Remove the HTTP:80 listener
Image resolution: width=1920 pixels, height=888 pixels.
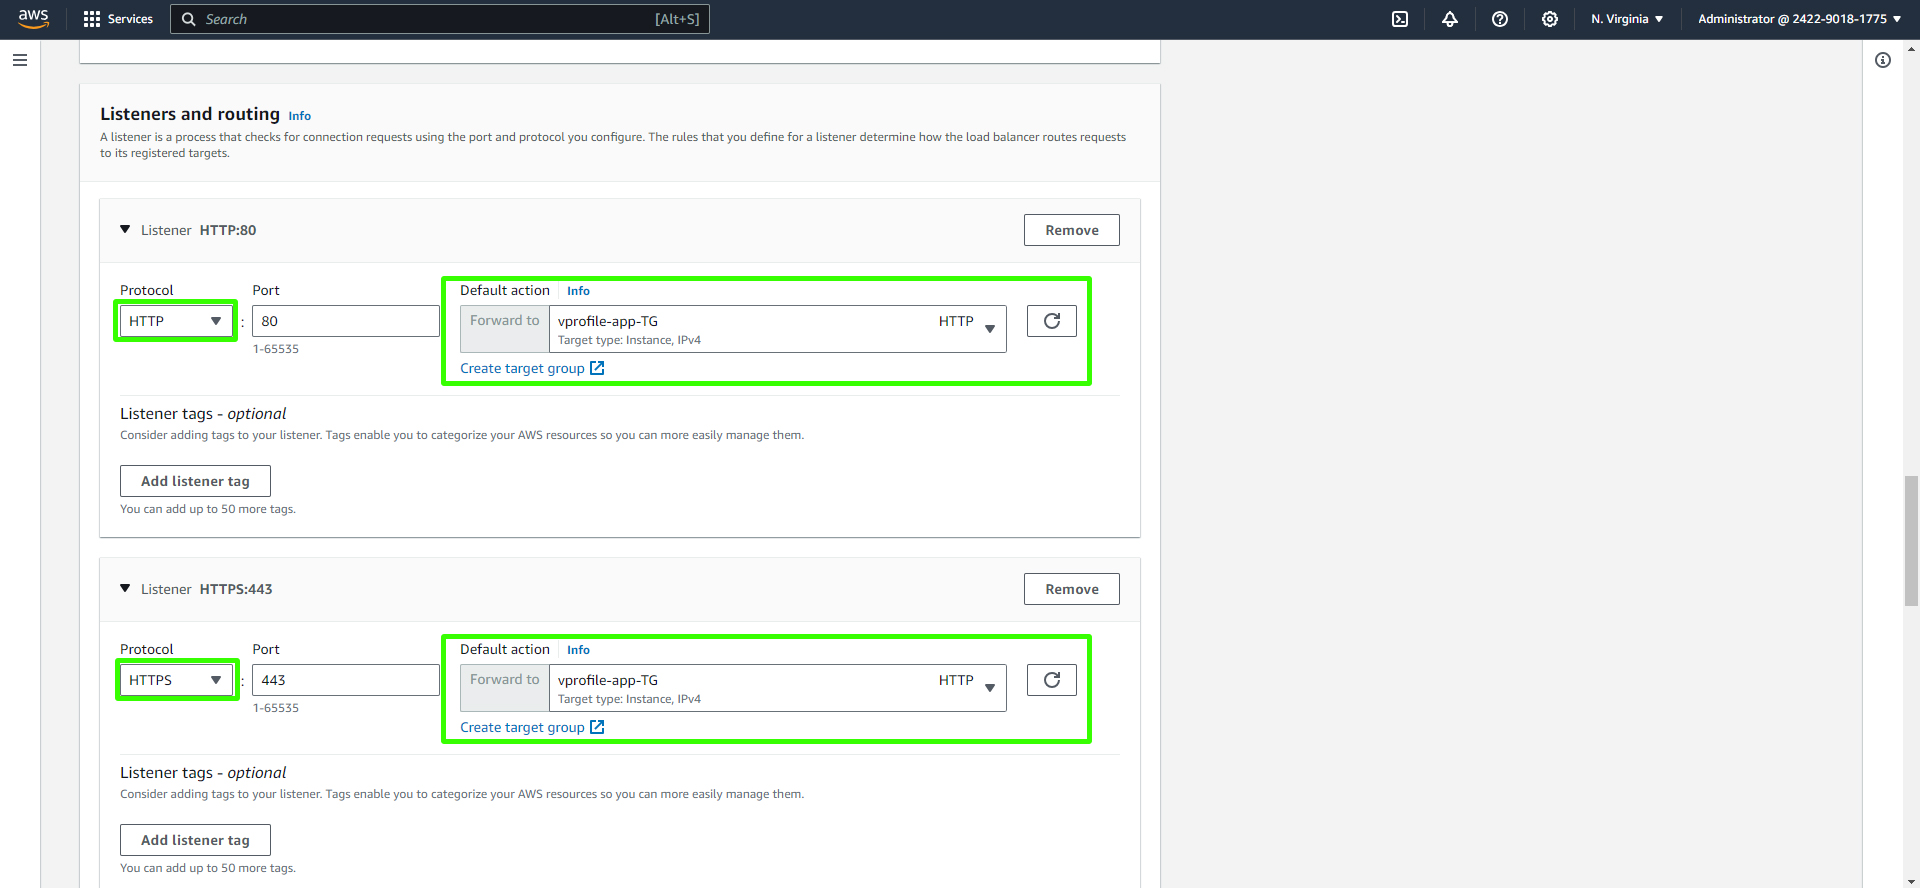coord(1072,230)
